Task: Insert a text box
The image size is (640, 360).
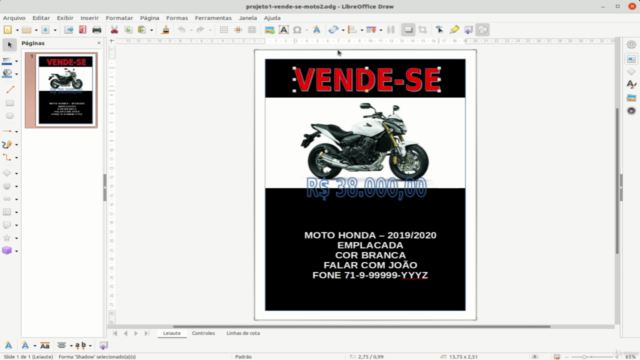Action: [x=283, y=30]
